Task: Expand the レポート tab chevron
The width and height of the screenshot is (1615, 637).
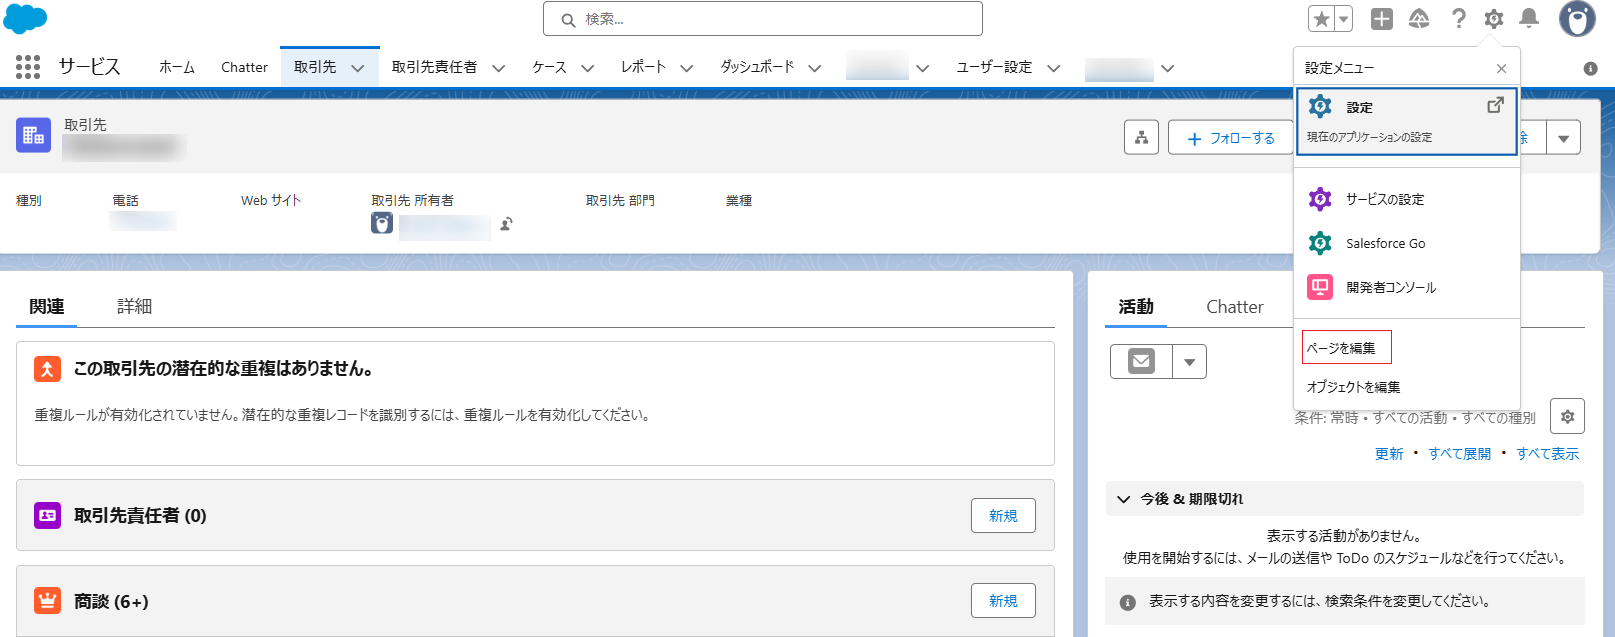Action: pos(687,68)
